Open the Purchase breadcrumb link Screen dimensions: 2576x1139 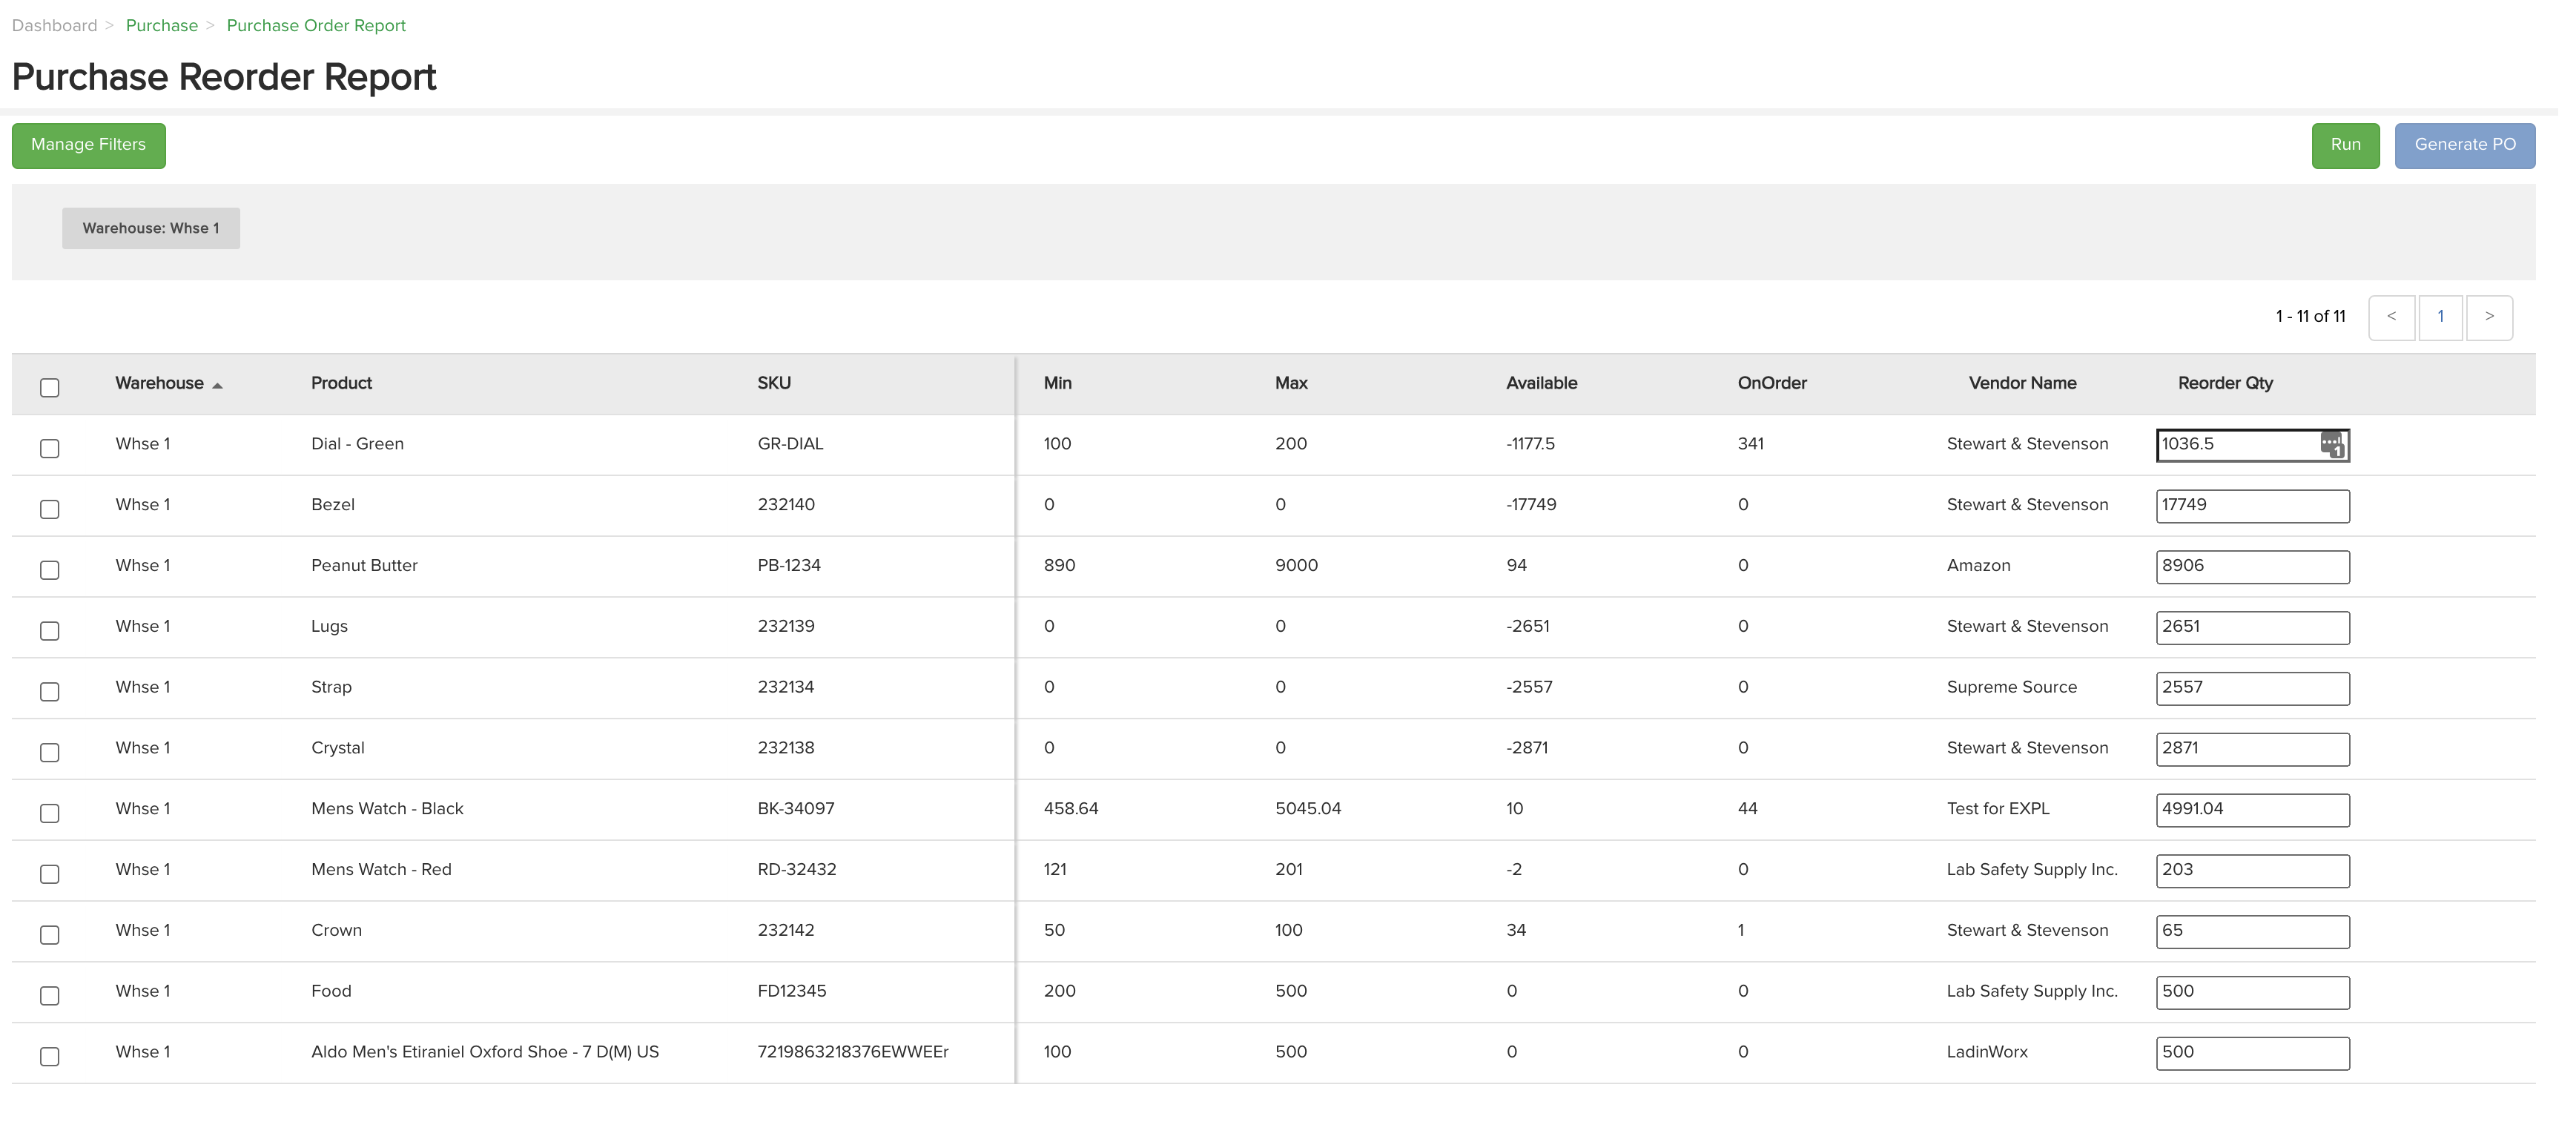(162, 25)
